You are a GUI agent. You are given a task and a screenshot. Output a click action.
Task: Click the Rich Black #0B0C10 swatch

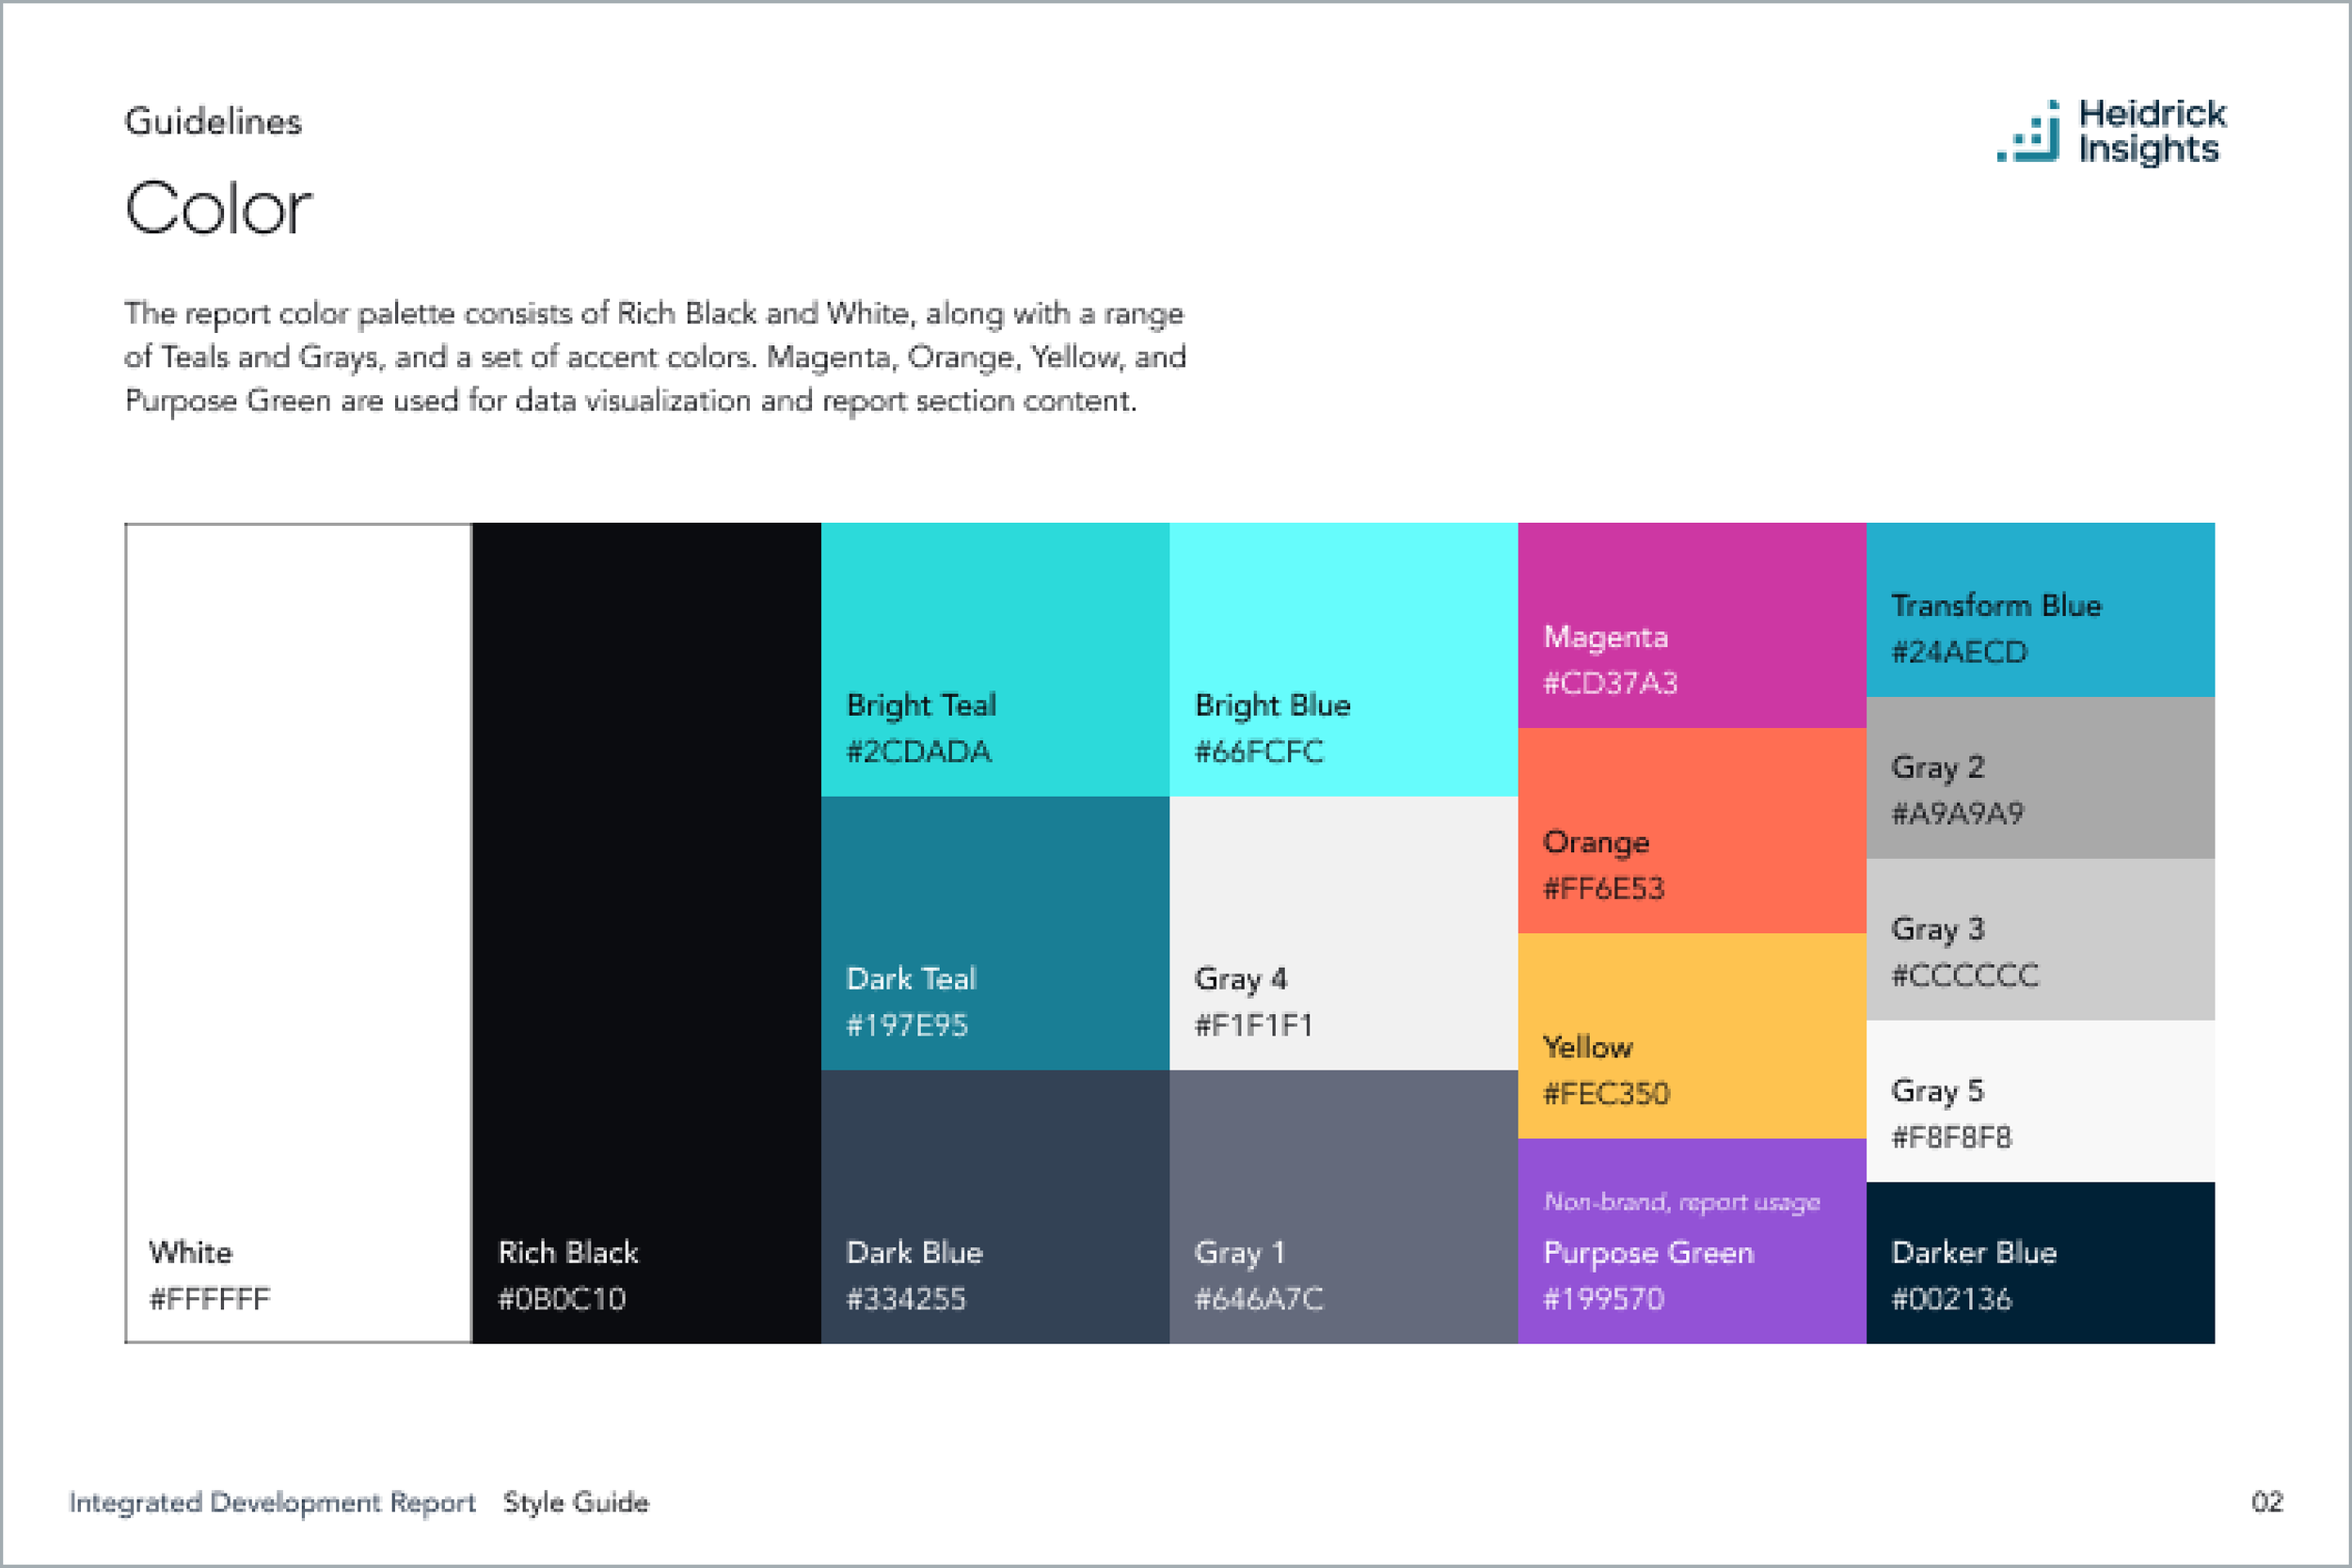pyautogui.click(x=646, y=932)
